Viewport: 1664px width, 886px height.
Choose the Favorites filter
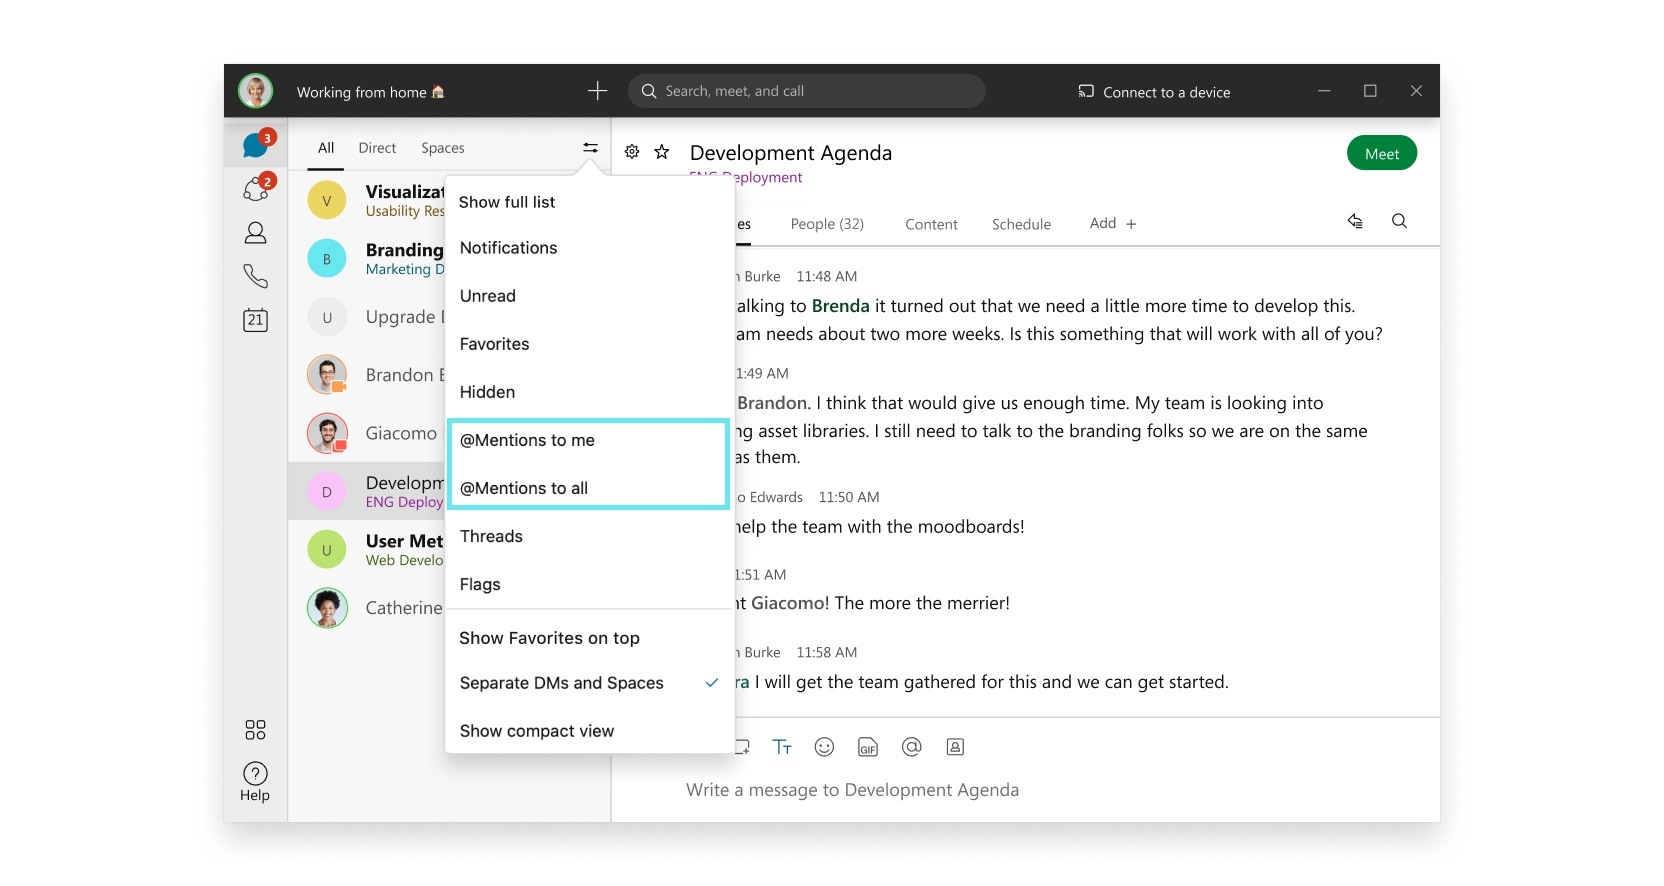coord(590,344)
